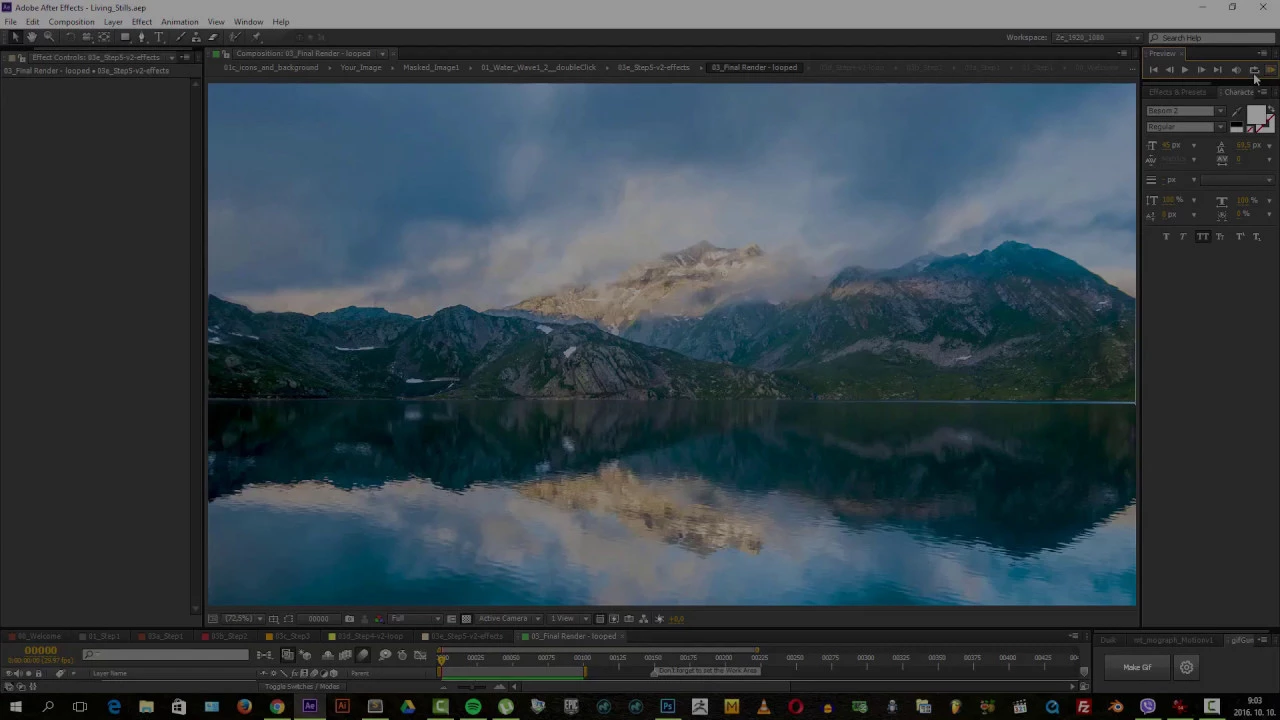This screenshot has height=720, width=1280.
Task: Open the Preview panel menu
Action: (1262, 53)
